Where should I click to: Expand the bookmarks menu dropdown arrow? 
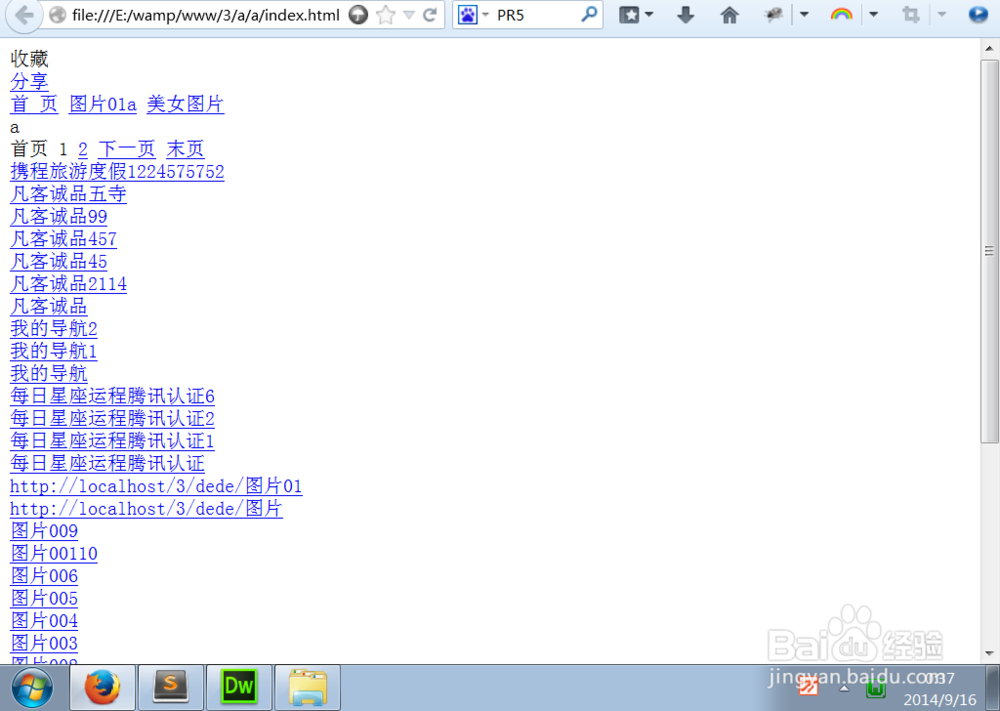649,15
